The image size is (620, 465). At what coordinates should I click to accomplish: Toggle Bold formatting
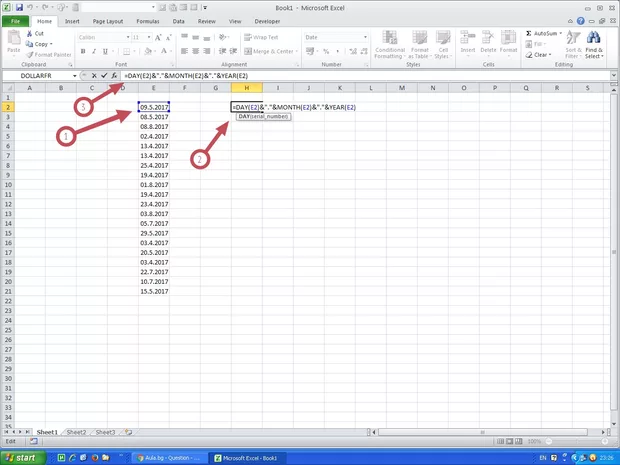83,51
